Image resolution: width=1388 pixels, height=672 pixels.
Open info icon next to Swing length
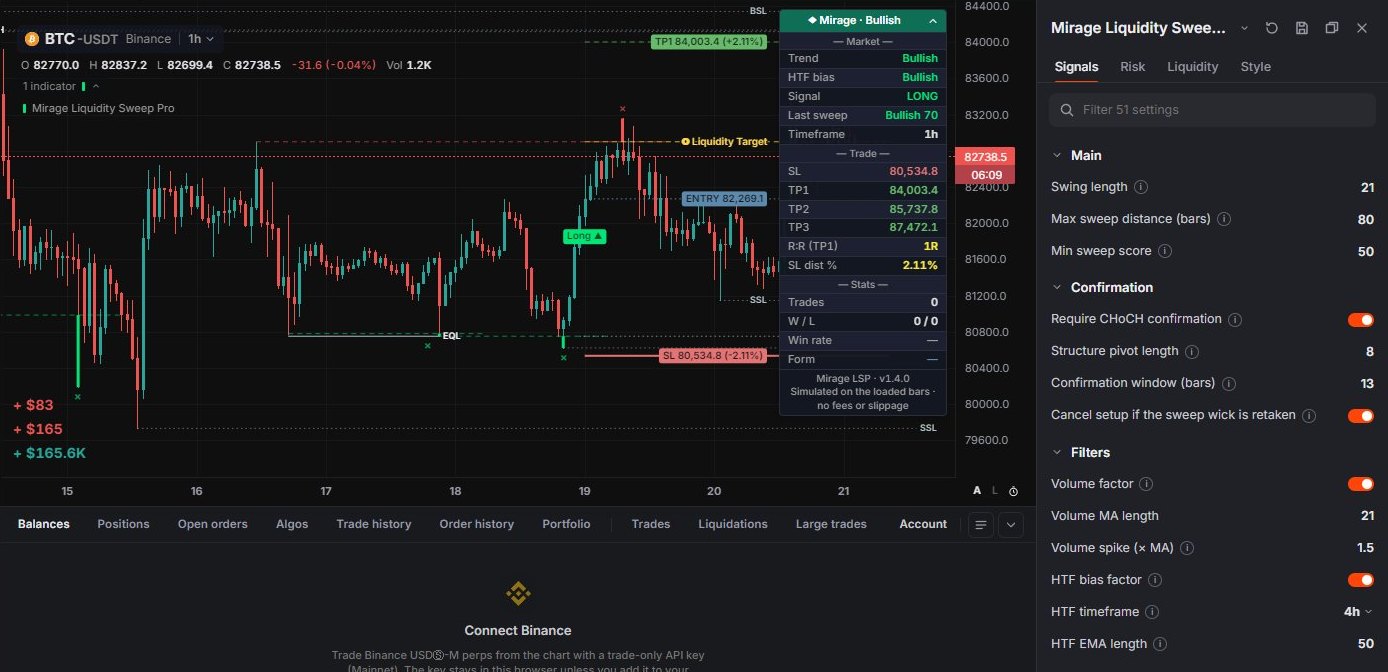1141,187
